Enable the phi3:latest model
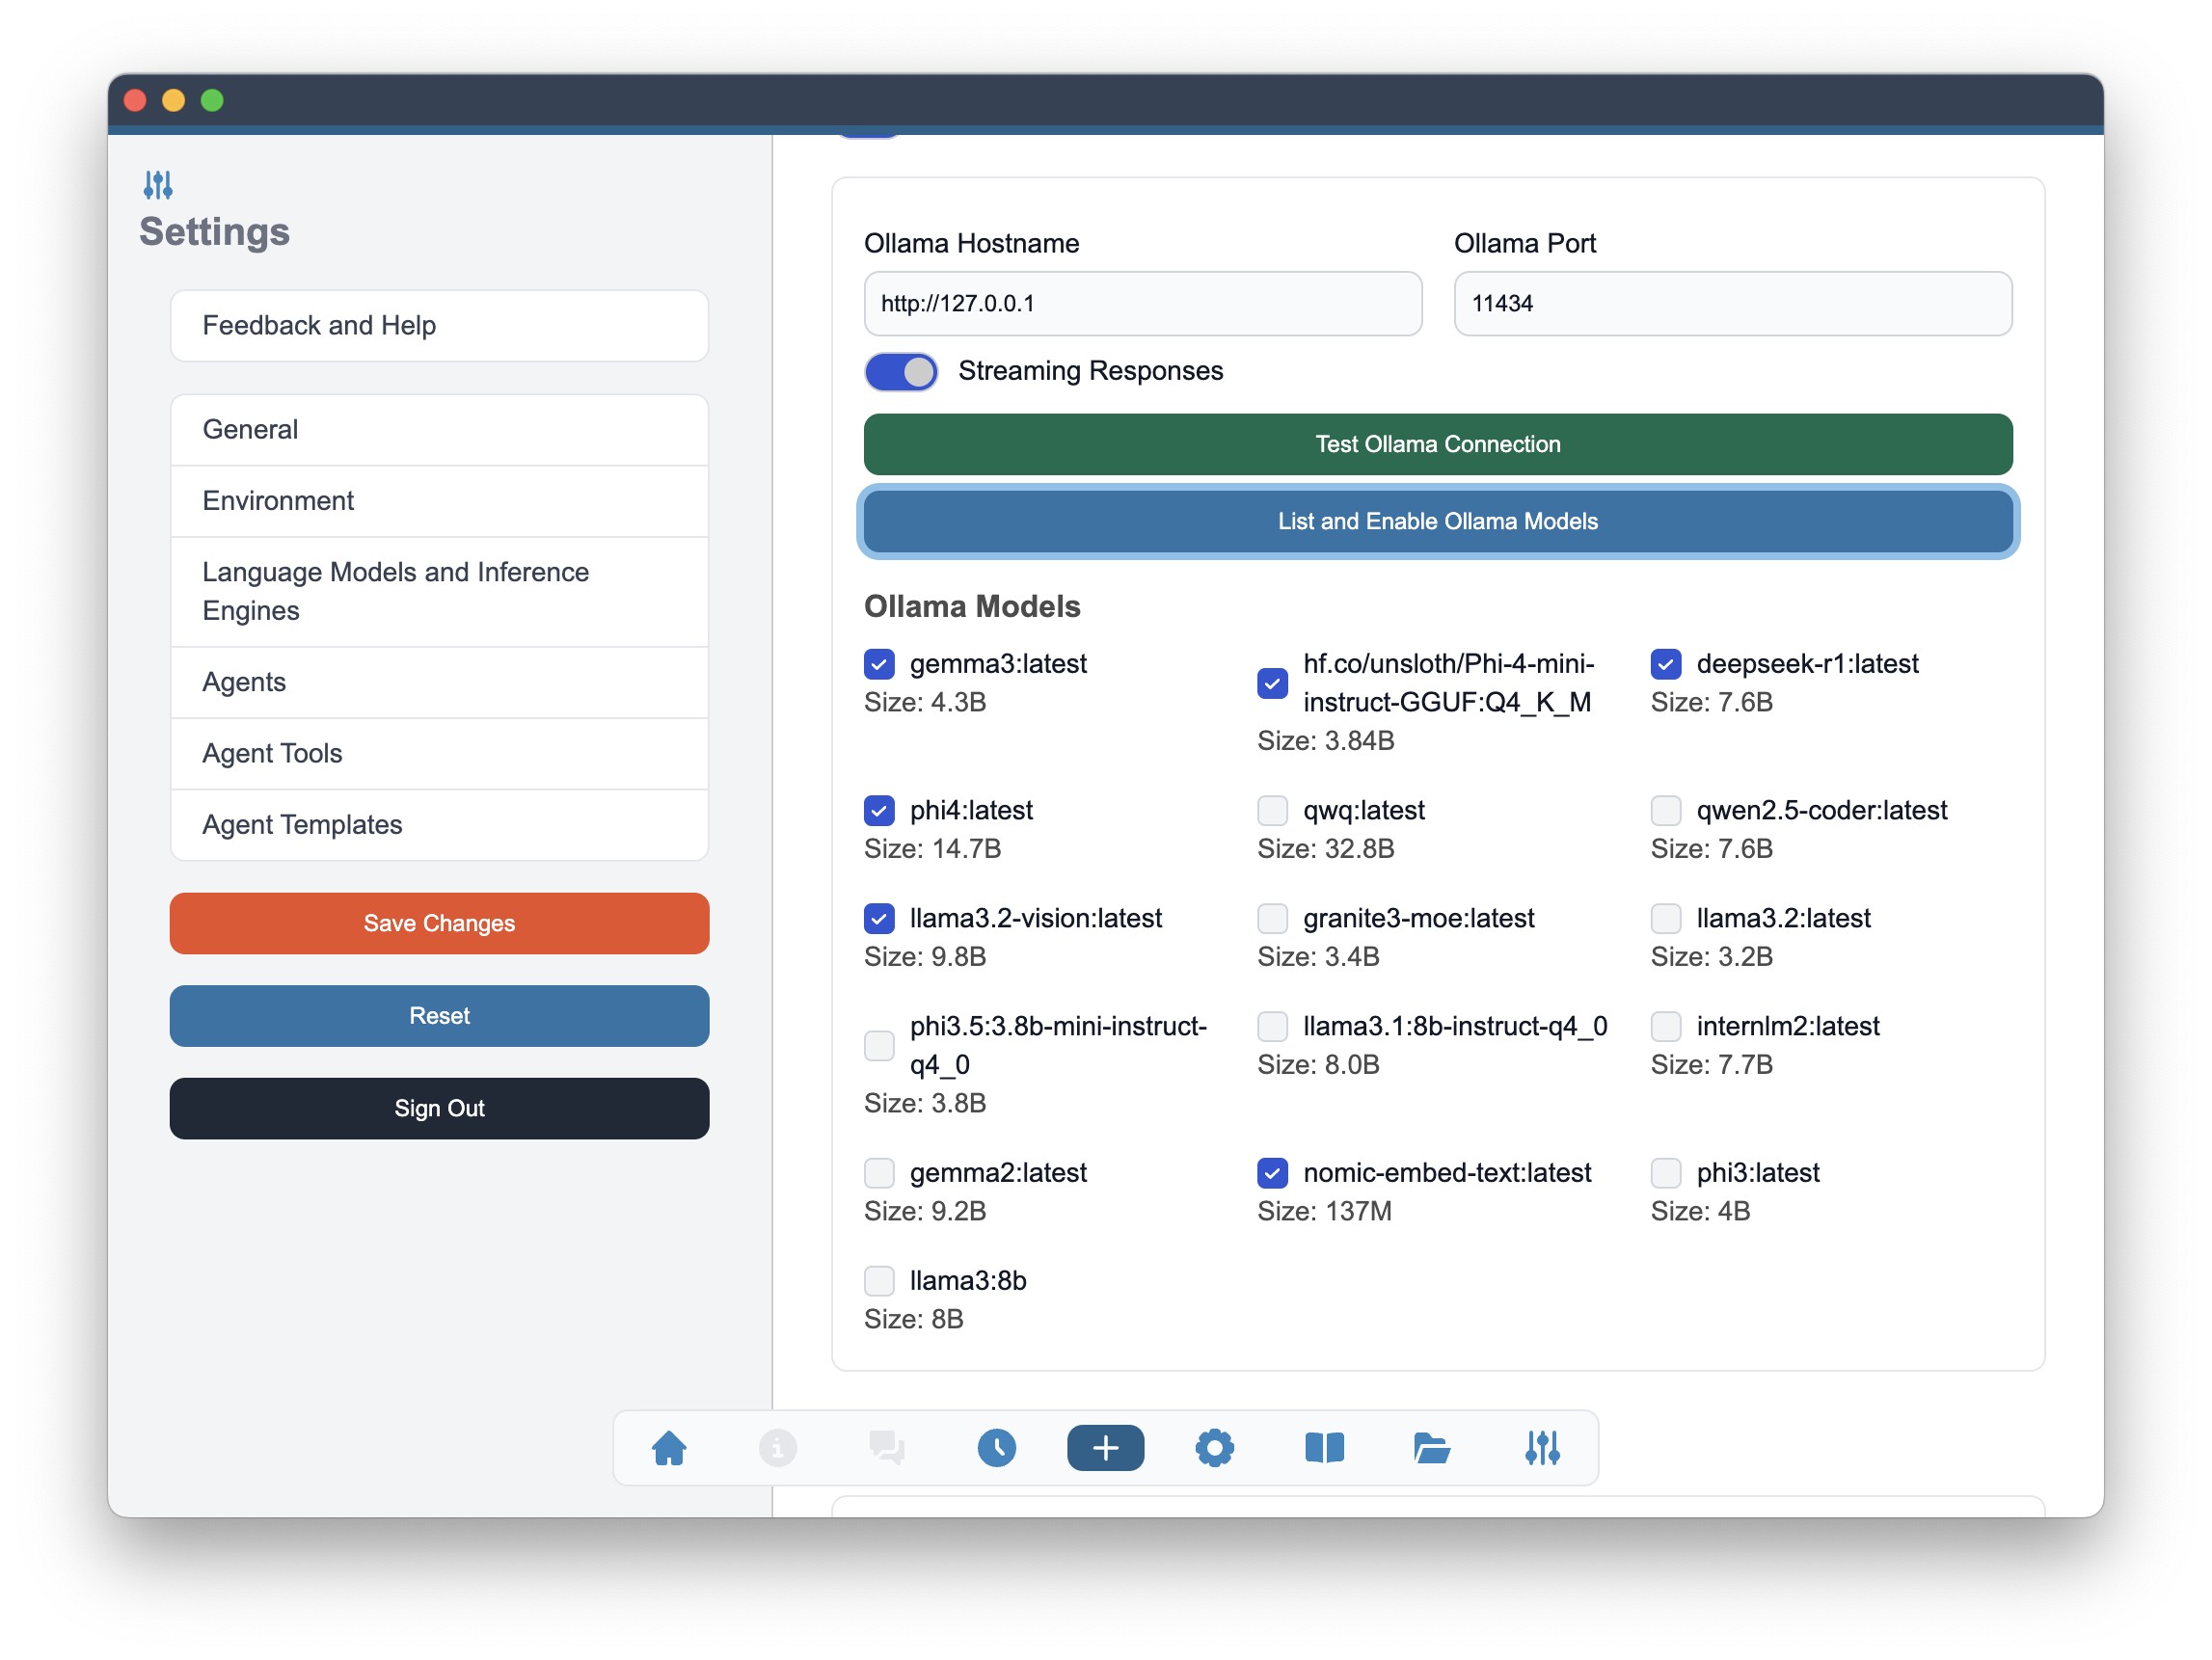The height and width of the screenshot is (1660, 2212). [x=1665, y=1172]
